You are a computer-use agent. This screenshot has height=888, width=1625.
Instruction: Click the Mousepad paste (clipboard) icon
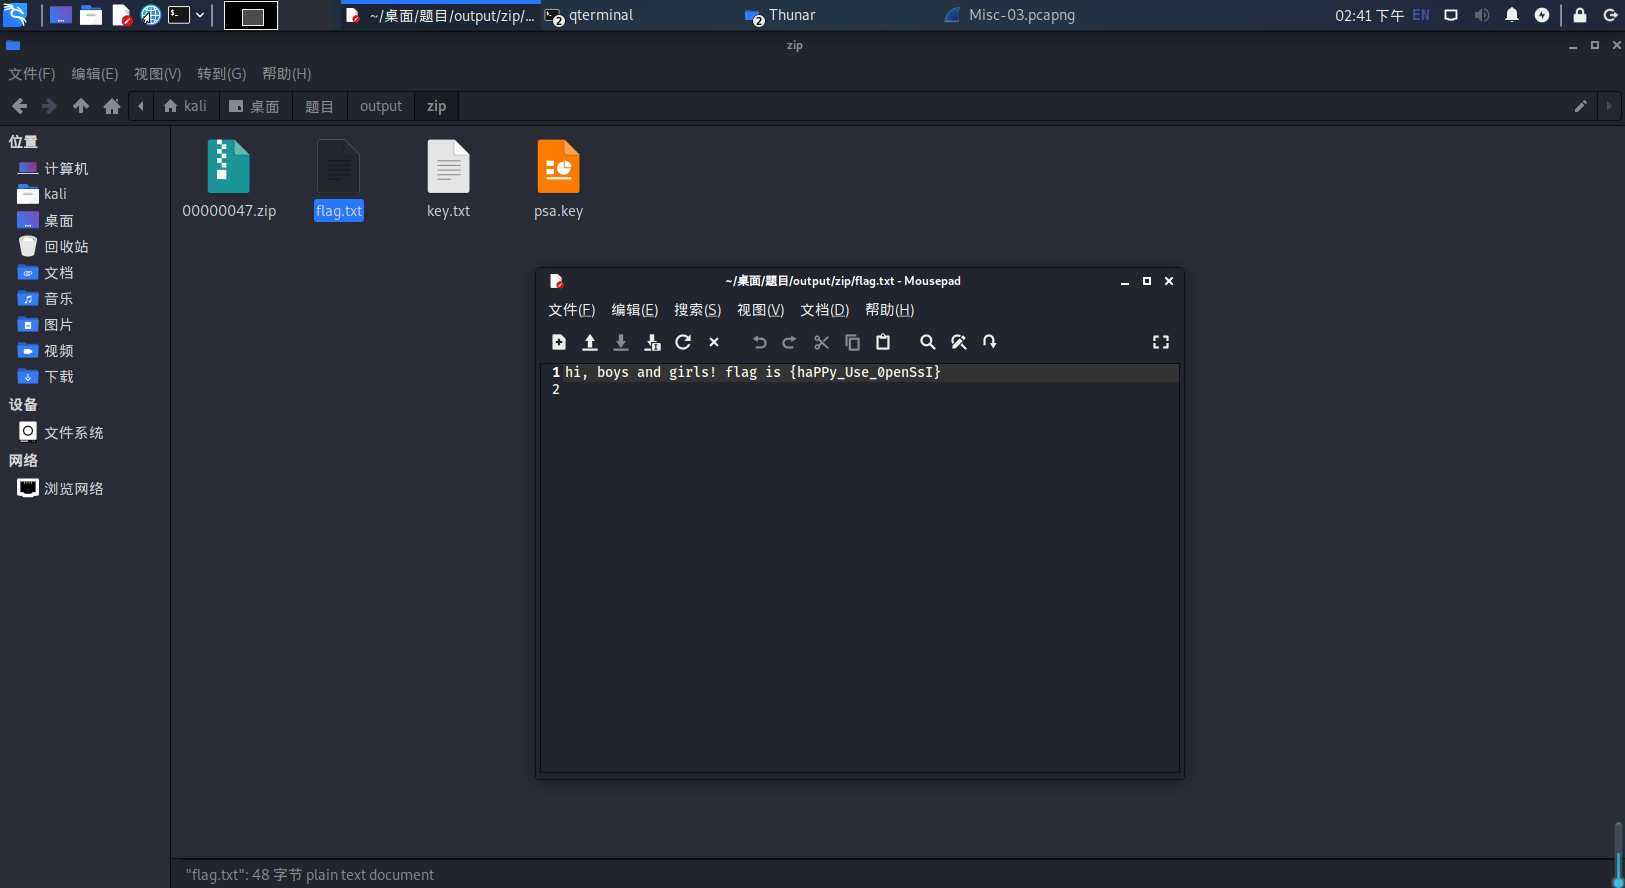pyautogui.click(x=883, y=342)
